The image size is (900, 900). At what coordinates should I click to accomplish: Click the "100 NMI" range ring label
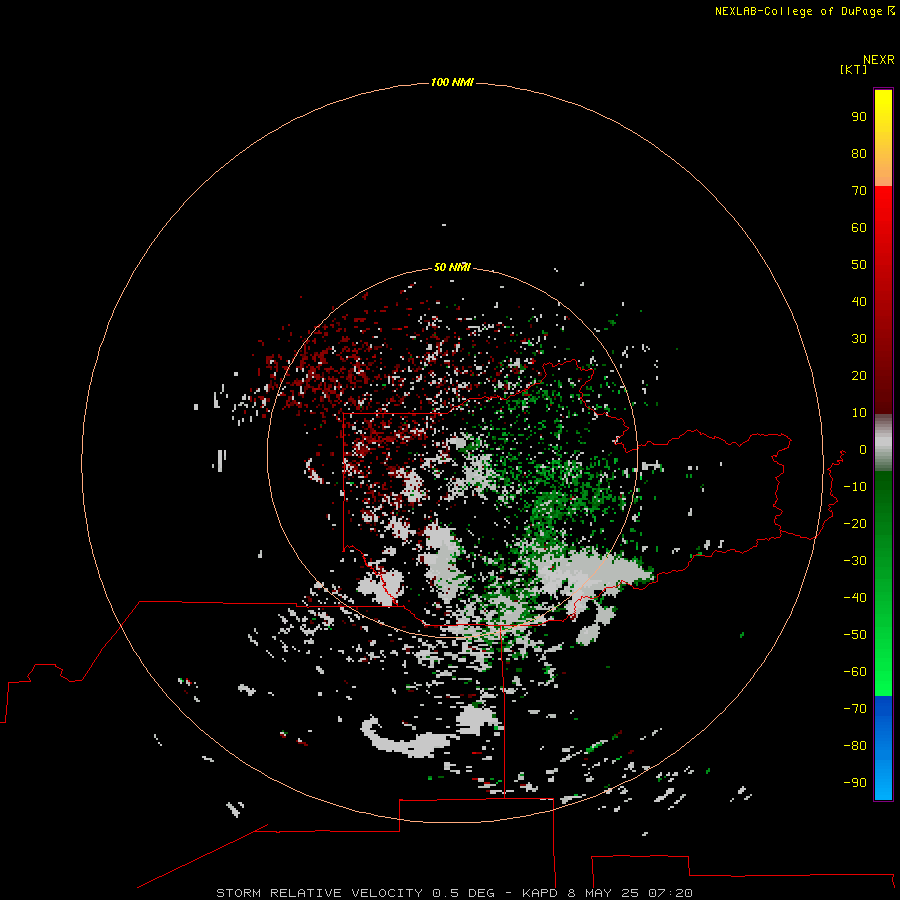(x=452, y=83)
